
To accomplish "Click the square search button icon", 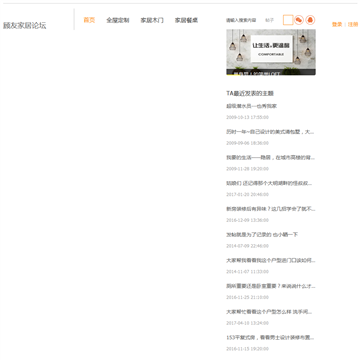I will 288,20.
